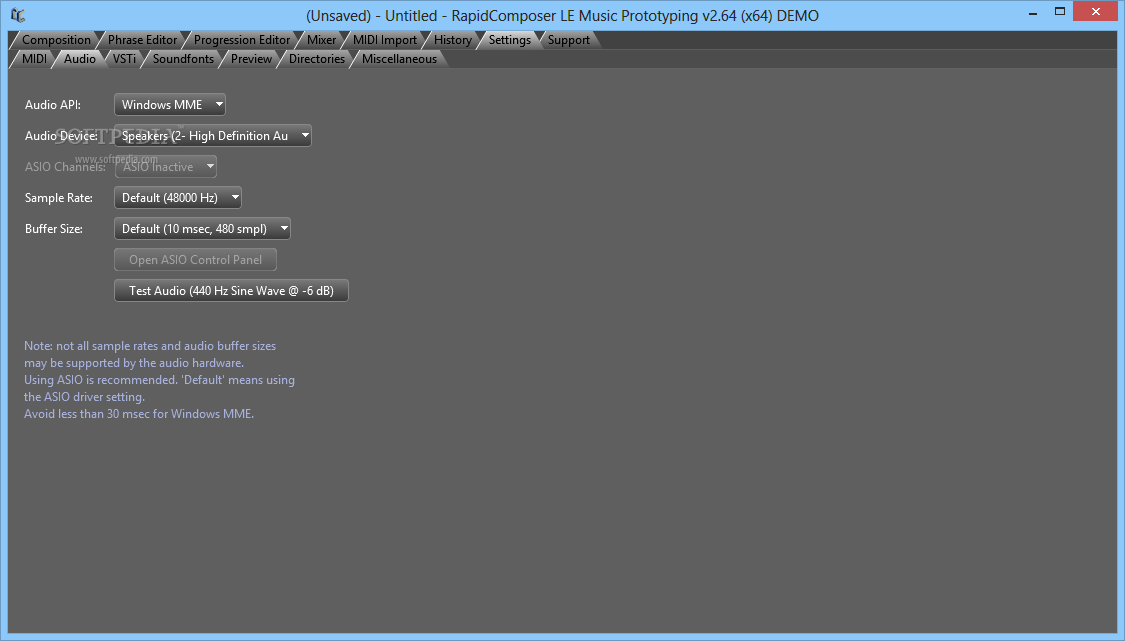Viewport: 1125px width, 641px height.
Task: Click the 'Using ASIO is recommended' note line
Action: (x=159, y=380)
